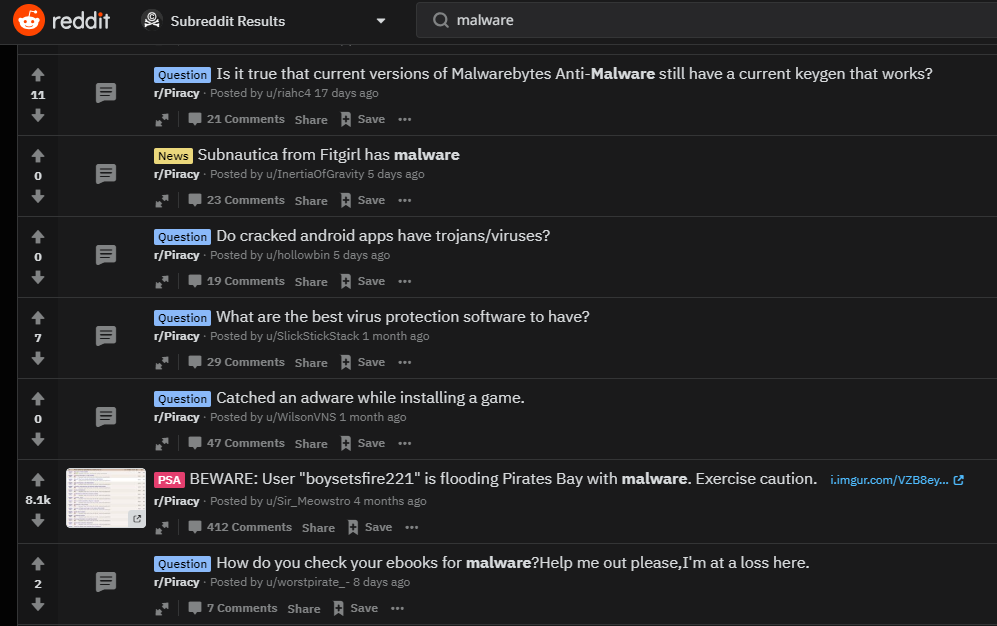Open the skull Subreddit Results icon

pos(151,20)
